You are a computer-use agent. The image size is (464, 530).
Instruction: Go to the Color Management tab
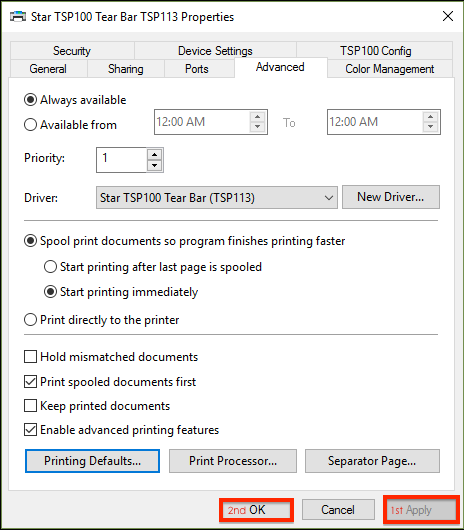point(389,69)
